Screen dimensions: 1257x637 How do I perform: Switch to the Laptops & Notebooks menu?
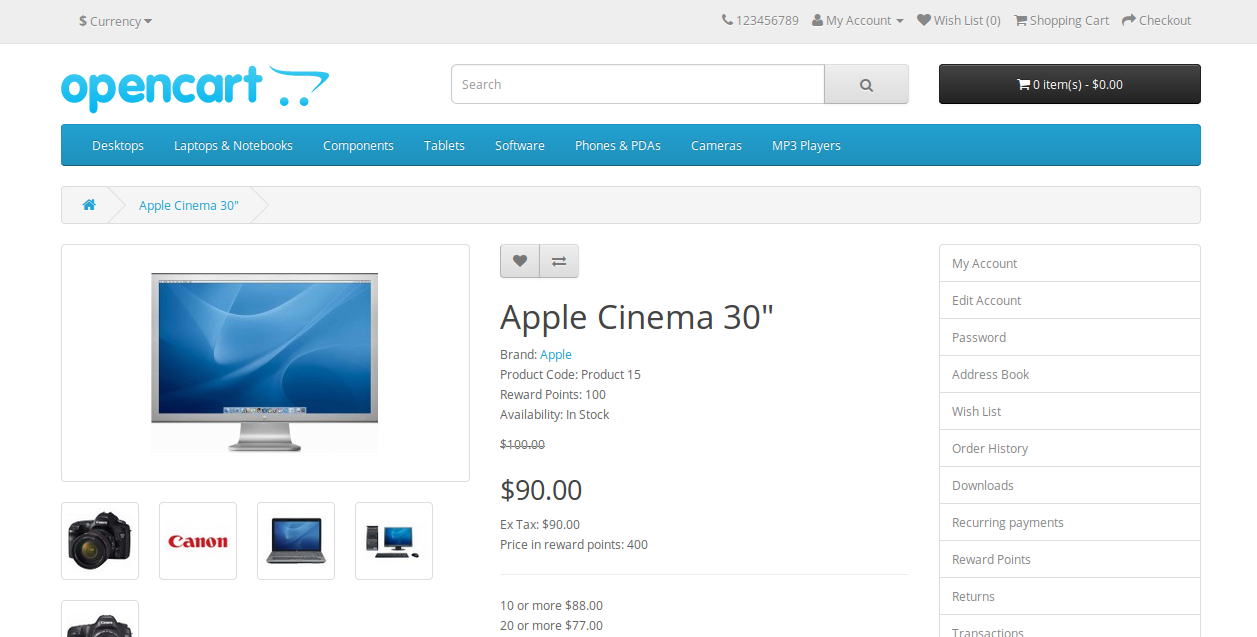tap(233, 145)
